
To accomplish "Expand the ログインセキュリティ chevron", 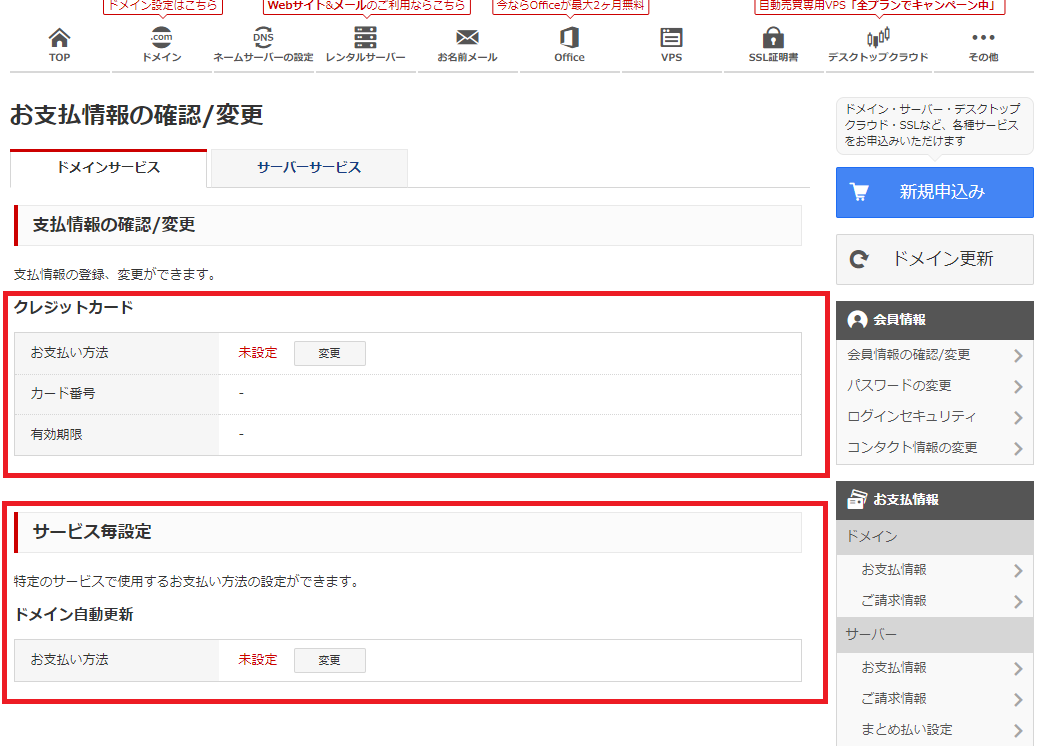I will click(1018, 418).
